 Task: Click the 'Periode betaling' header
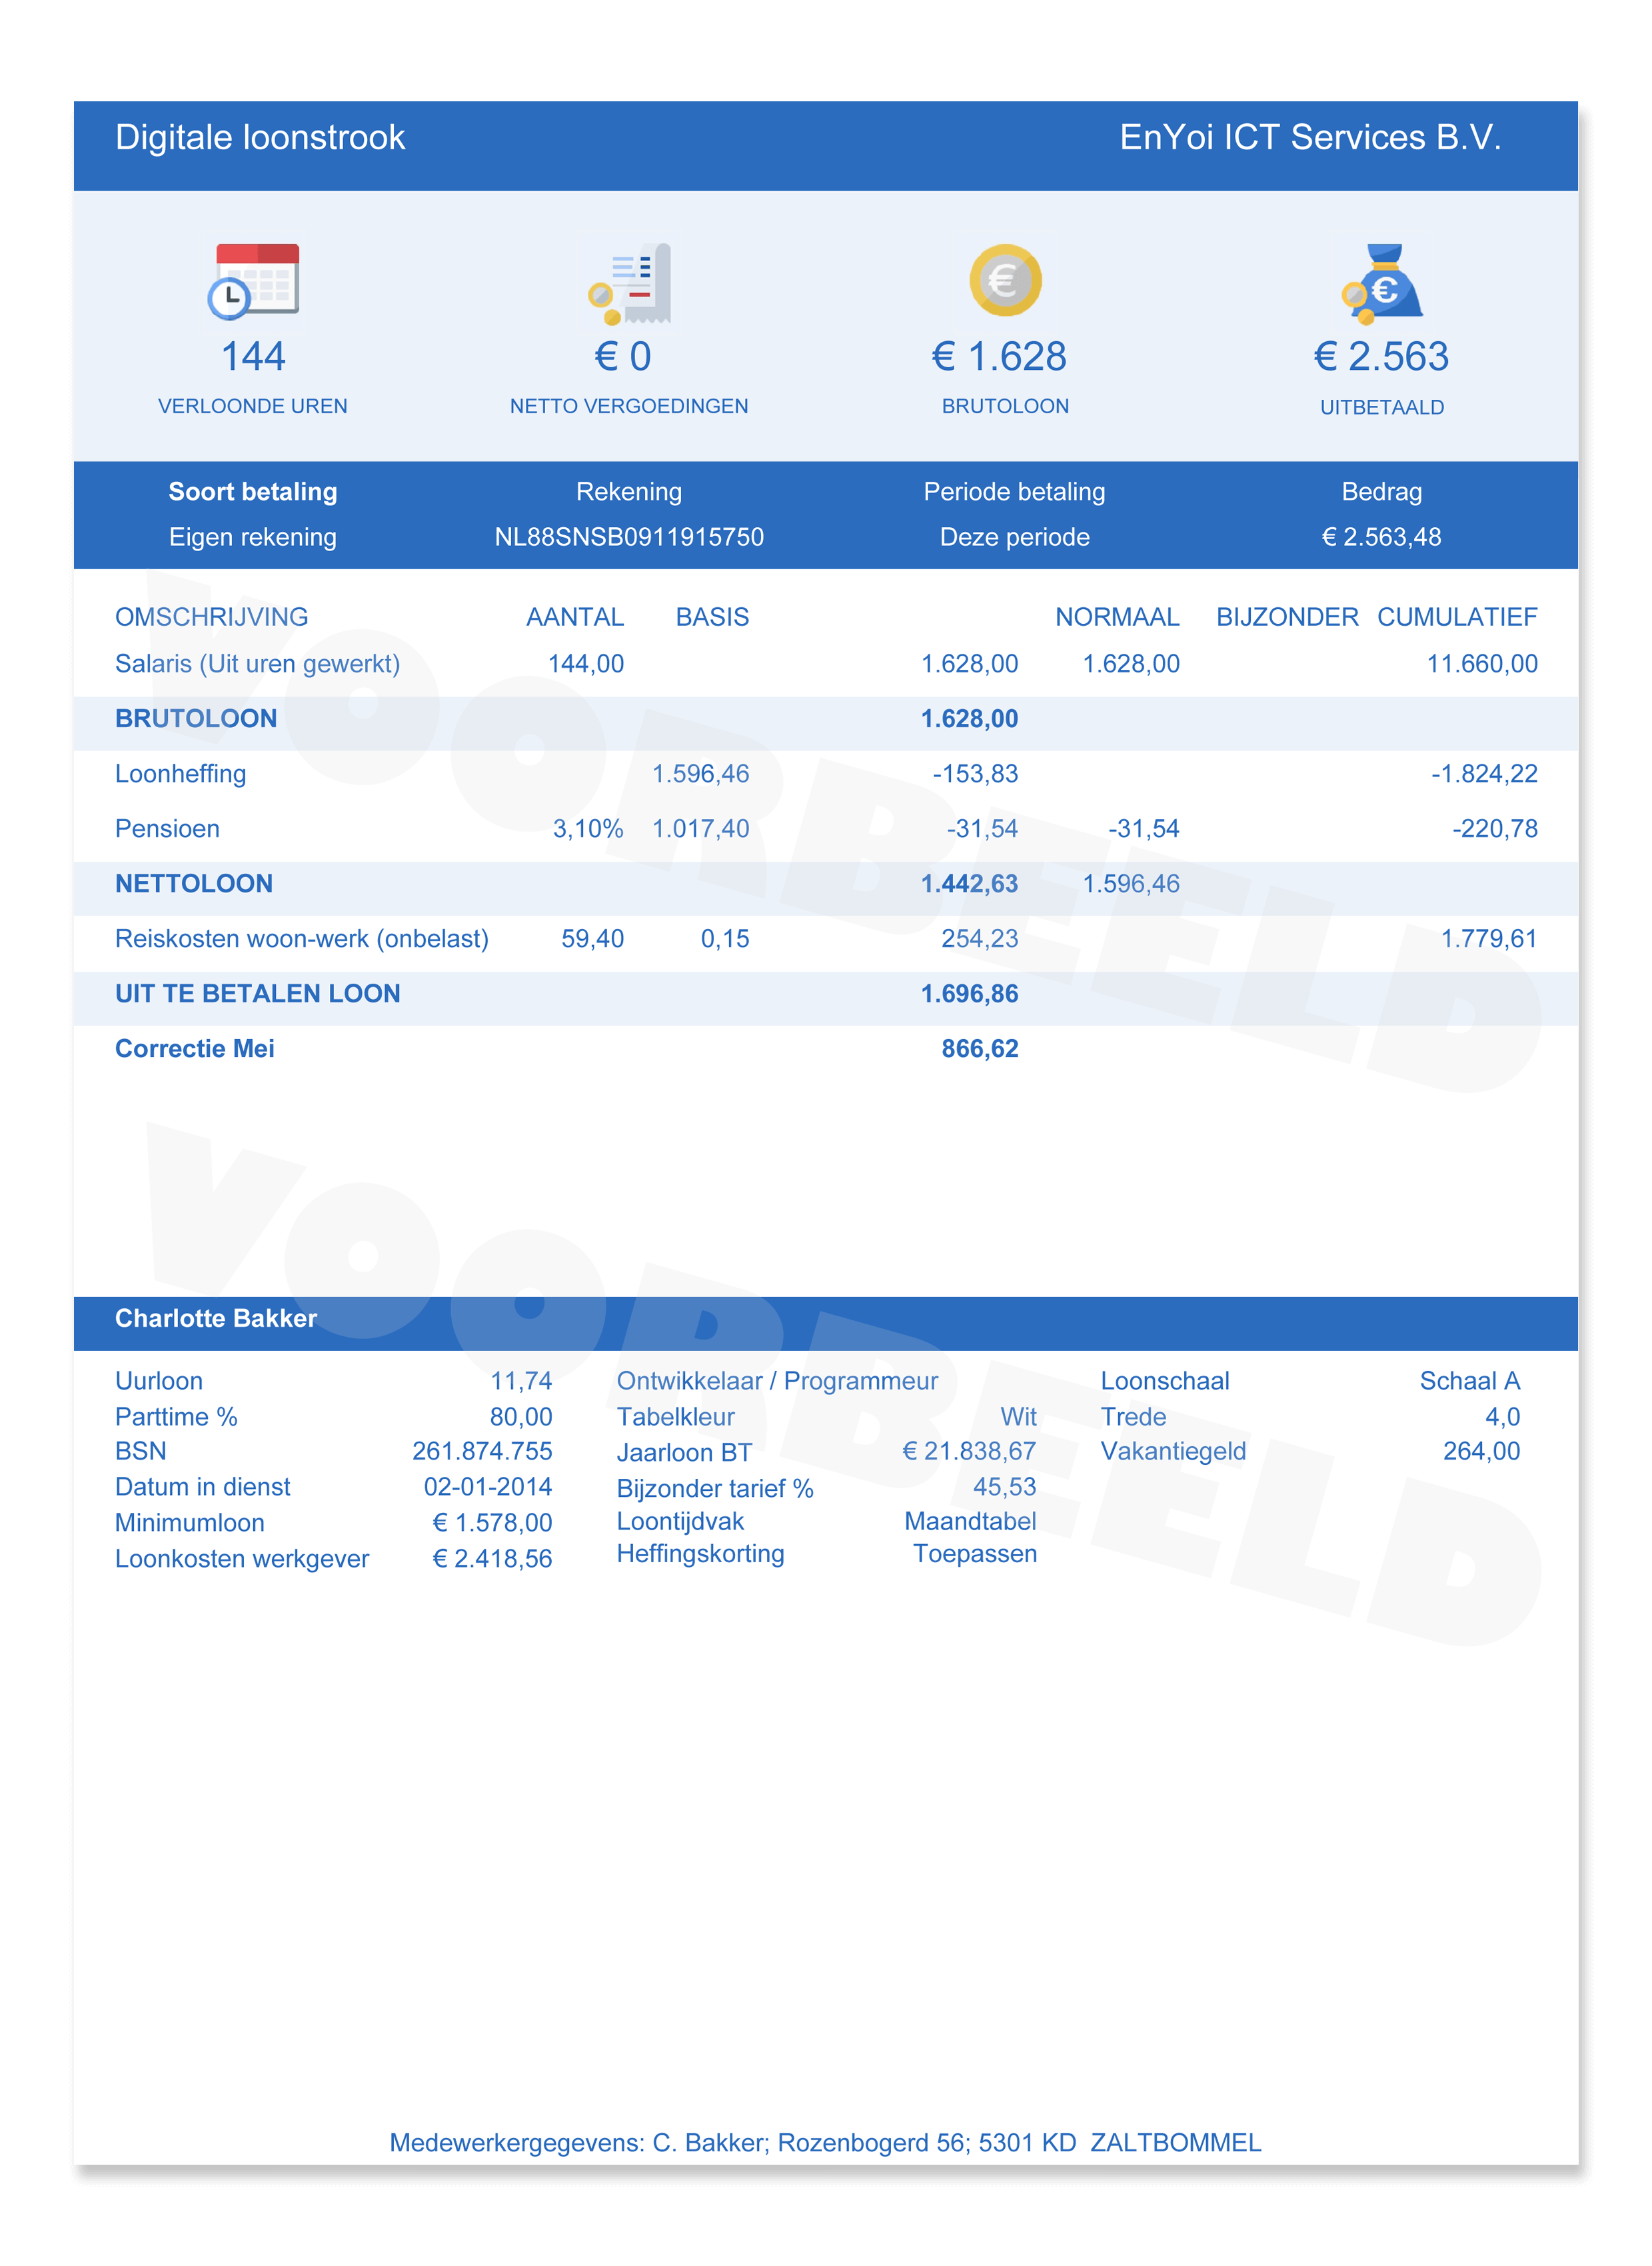point(1014,491)
